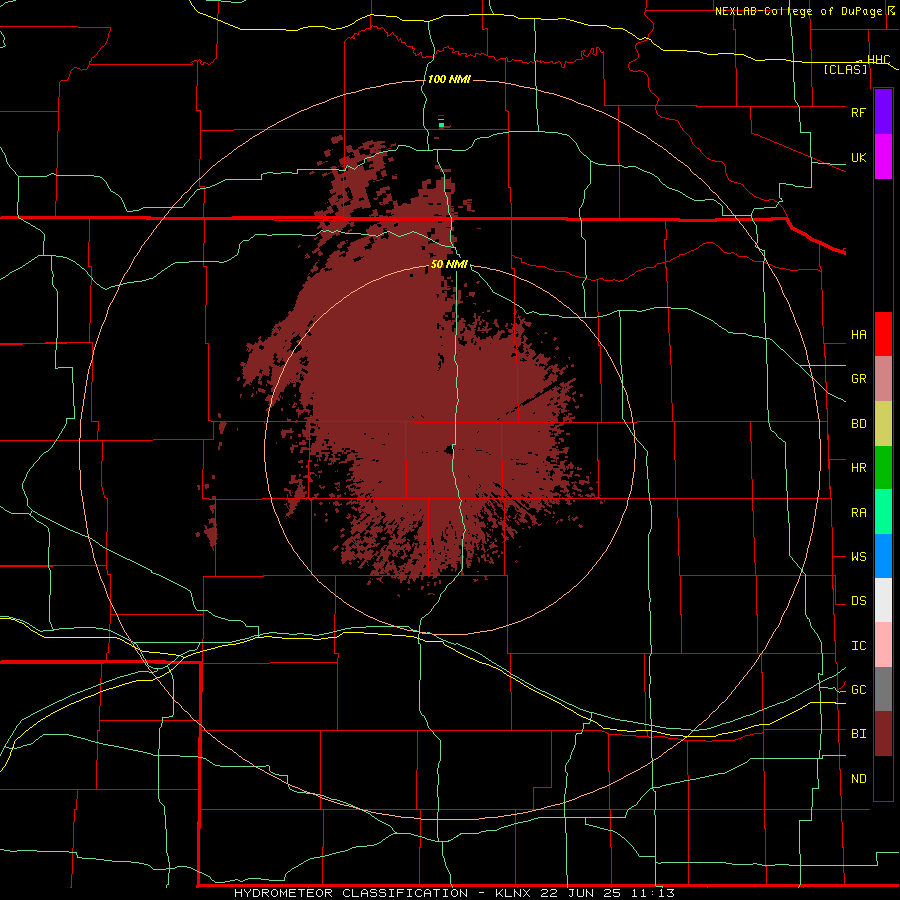Screen dimensions: 900x900
Task: Click the small green rain echo pixel
Action: coord(441,124)
